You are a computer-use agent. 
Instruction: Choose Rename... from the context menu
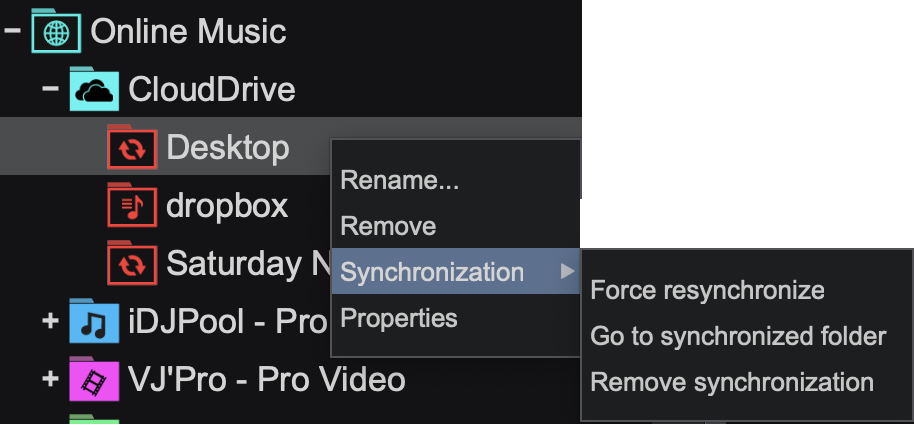(399, 181)
